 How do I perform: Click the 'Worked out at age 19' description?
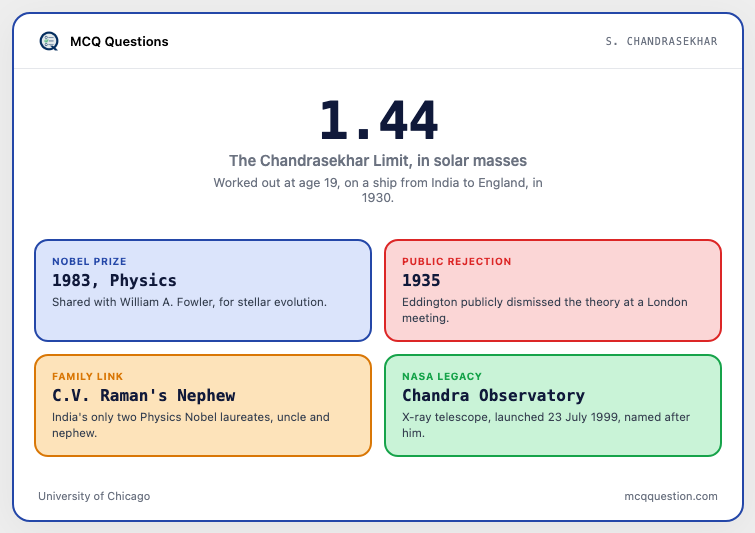(378, 190)
